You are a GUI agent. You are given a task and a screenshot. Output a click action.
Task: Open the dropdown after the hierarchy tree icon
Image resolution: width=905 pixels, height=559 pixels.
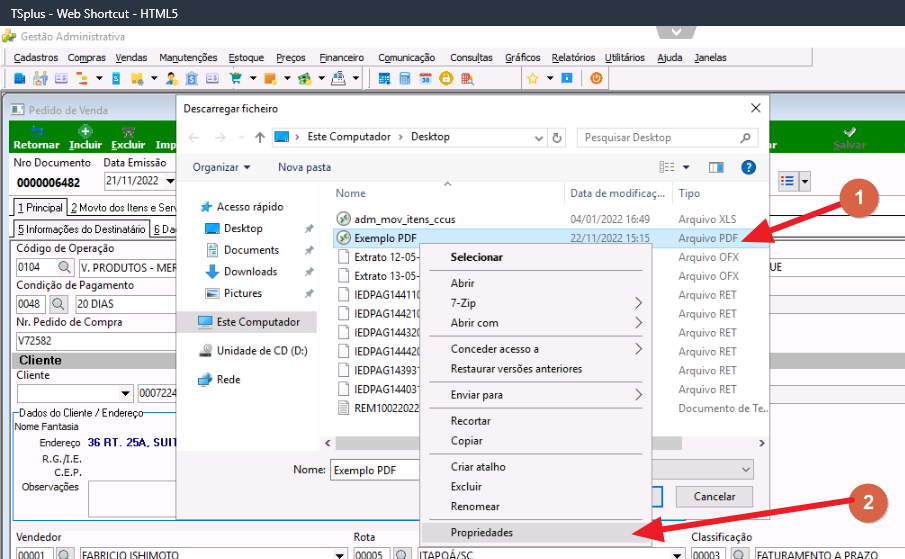[99, 78]
